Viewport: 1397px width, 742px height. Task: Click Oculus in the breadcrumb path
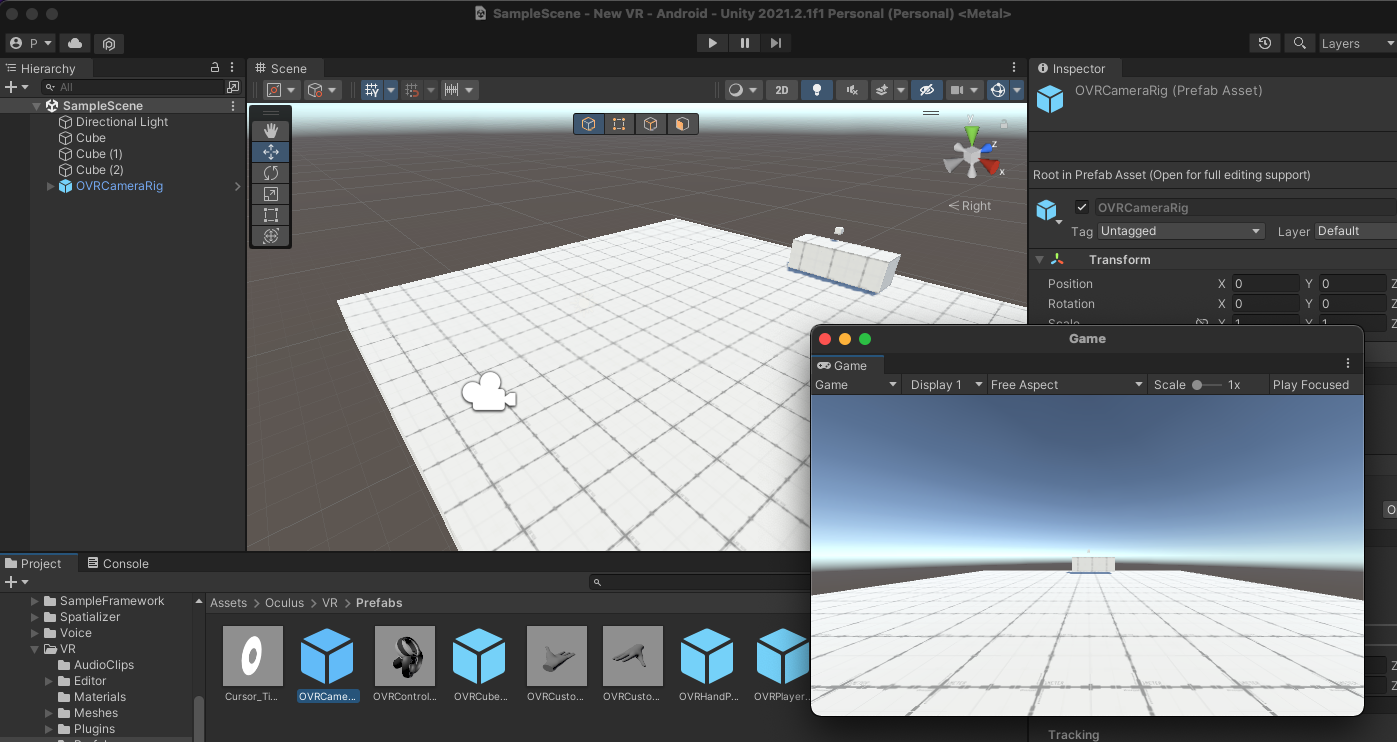(x=284, y=603)
